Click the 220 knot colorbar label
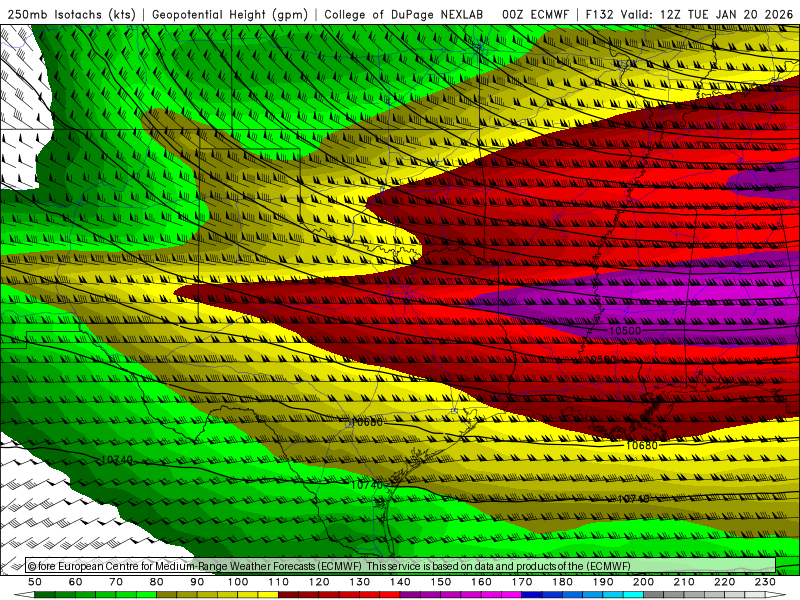This screenshot has width=800, height=600. tap(725, 582)
